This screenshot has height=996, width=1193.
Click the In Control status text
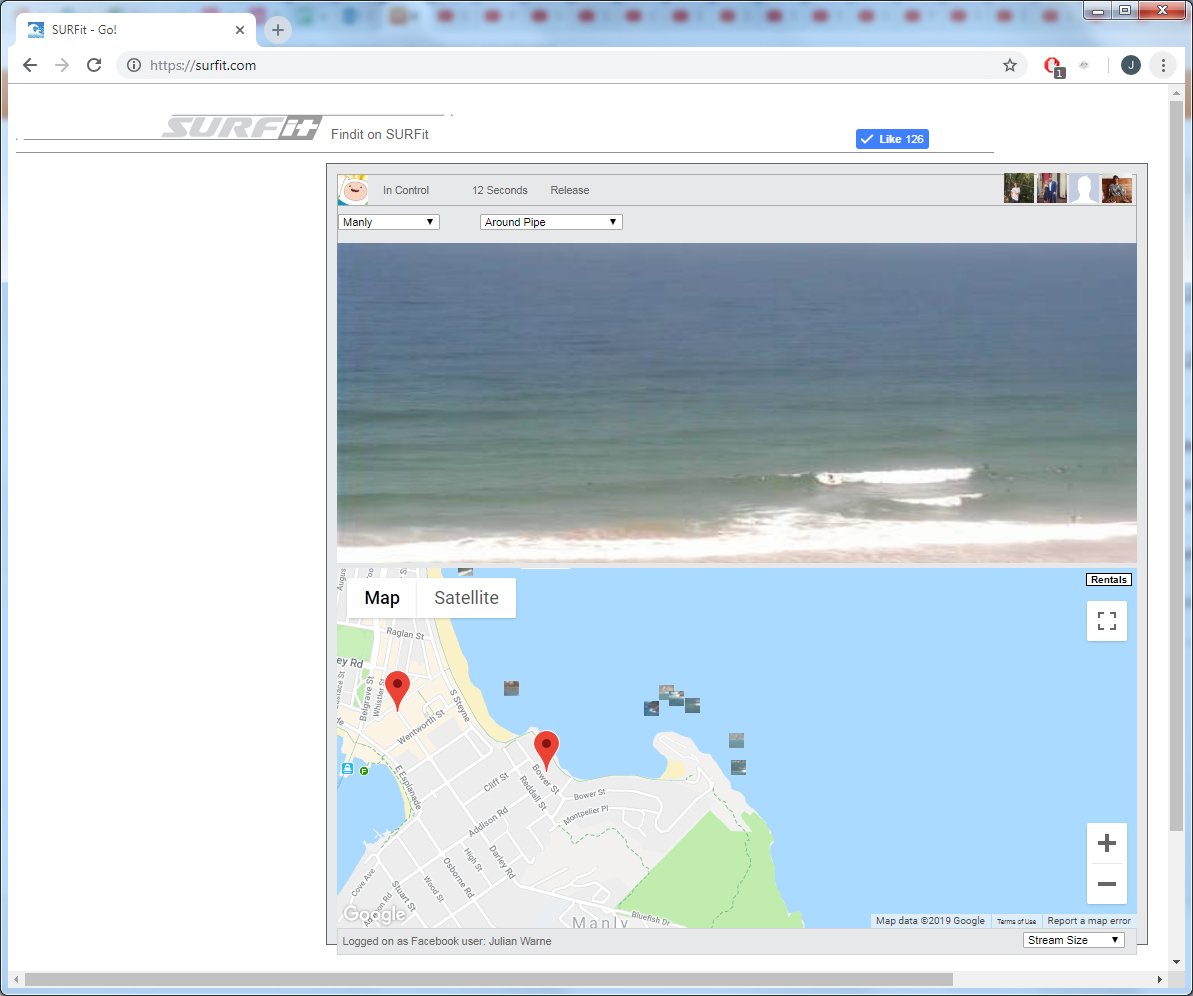[x=406, y=190]
